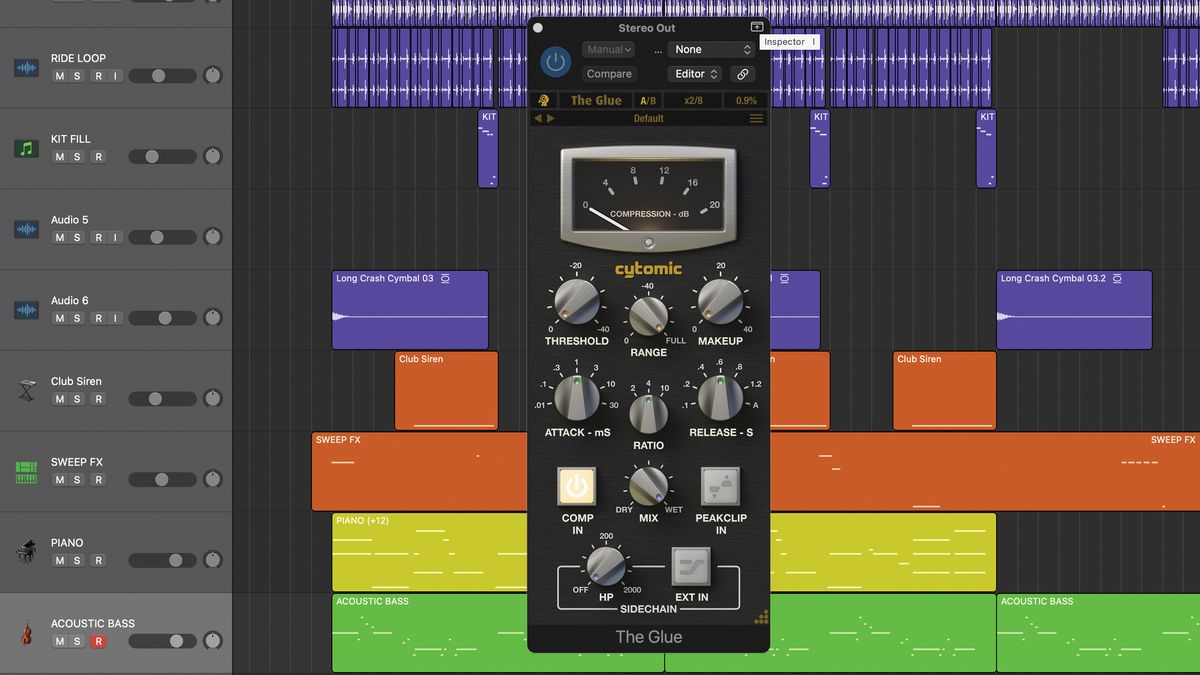The image size is (1200, 675).
Task: Click the Default preset name field
Action: (648, 118)
